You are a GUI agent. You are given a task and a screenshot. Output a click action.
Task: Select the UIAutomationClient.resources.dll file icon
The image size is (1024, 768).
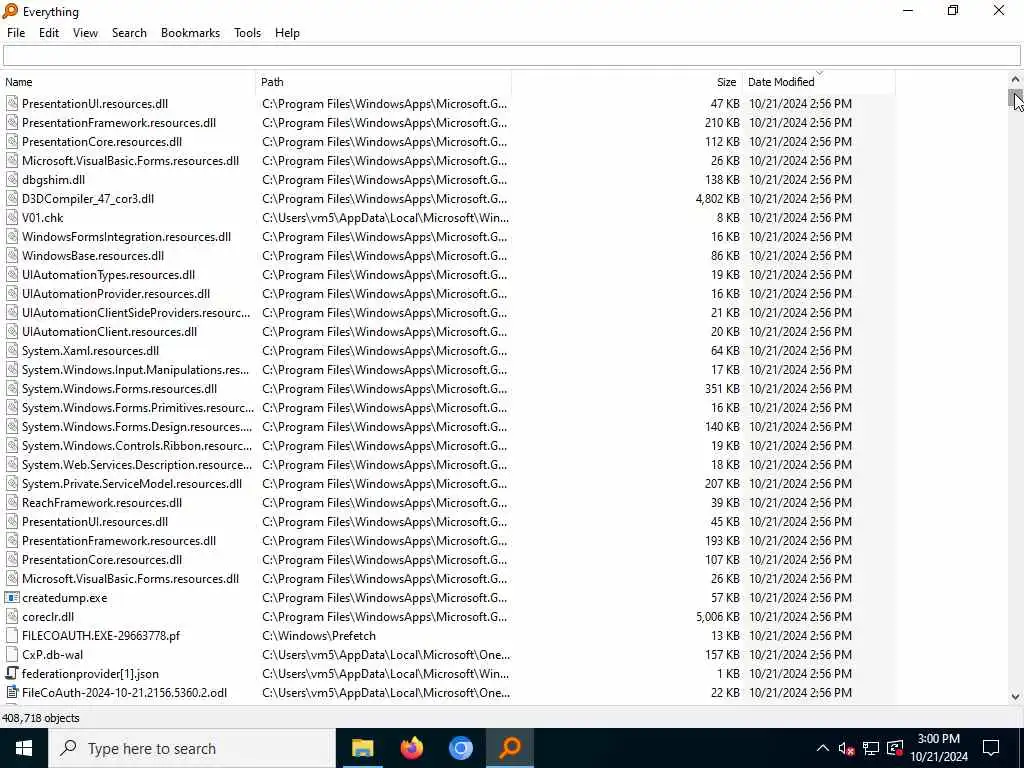[12, 332]
